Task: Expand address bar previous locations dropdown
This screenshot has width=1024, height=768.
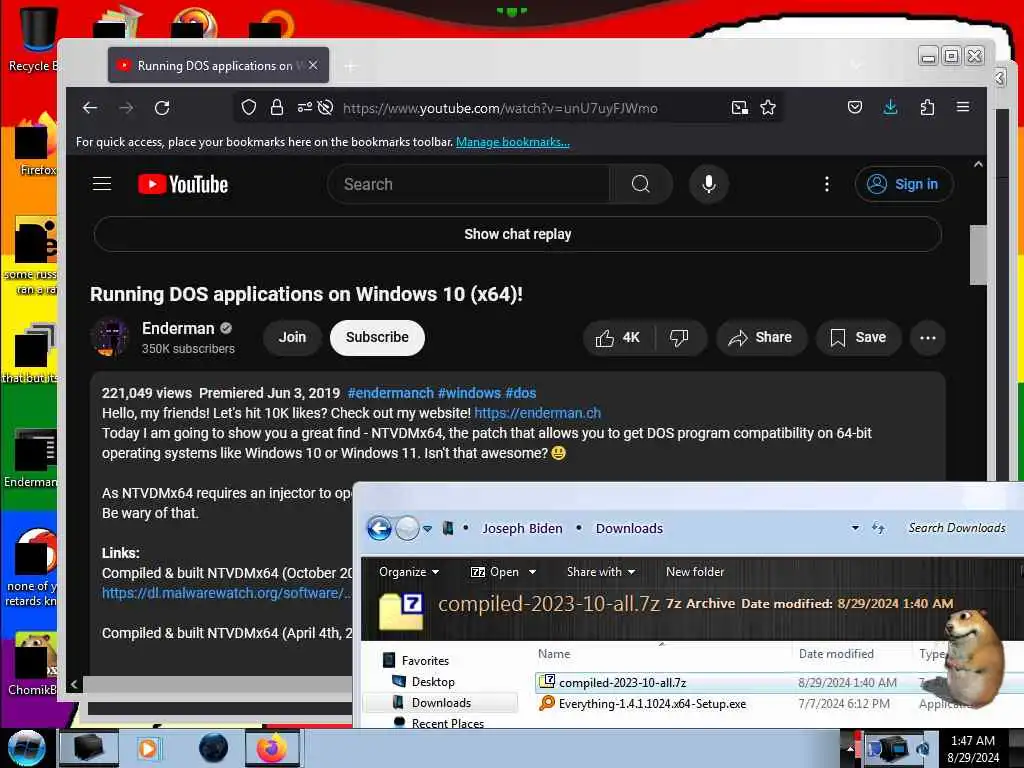Action: click(x=855, y=528)
